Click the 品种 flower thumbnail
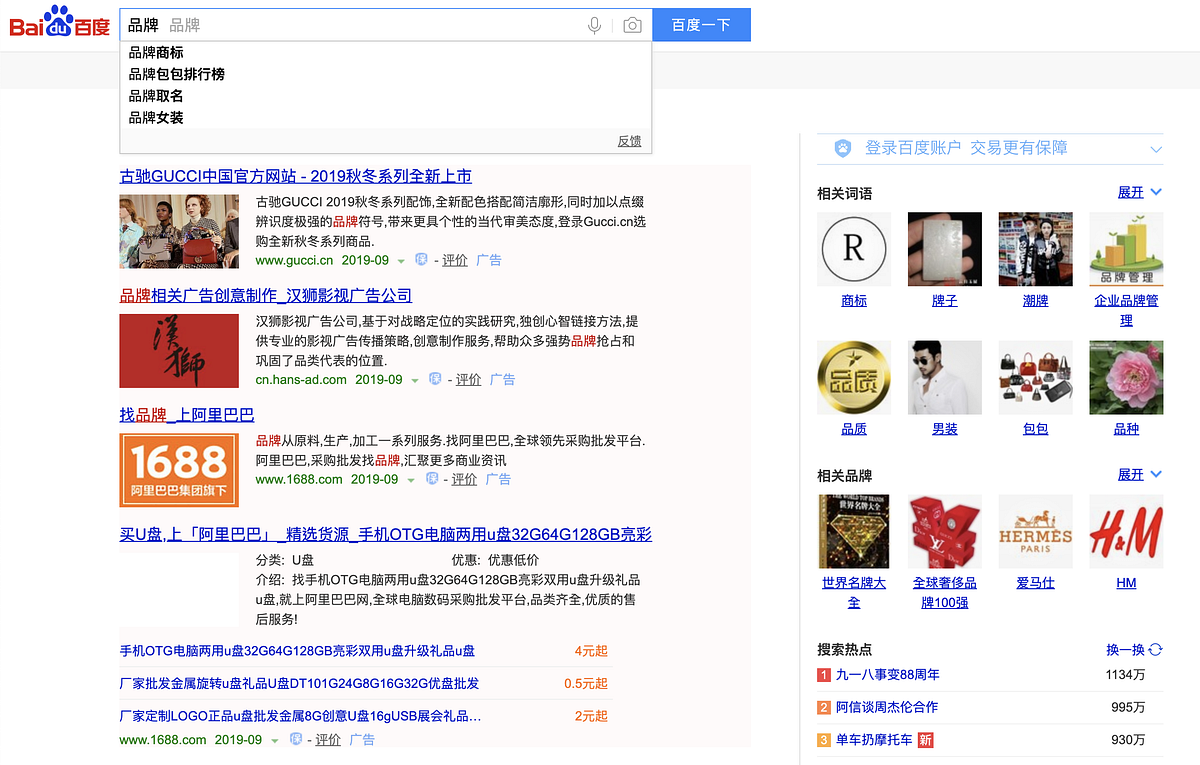Screen dimensions: 1200x765 click(x=1127, y=378)
